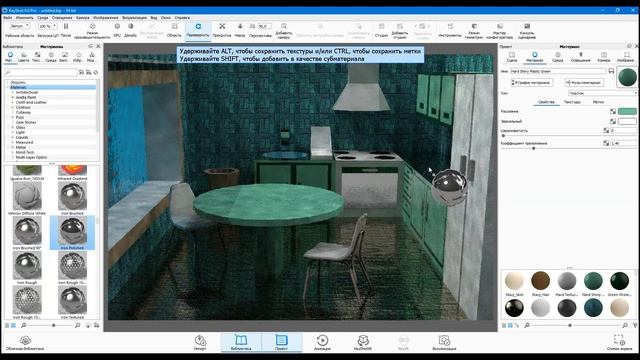This screenshot has height=360, width=640.
Task: Activate the Tumble camera tool
Action: [x=198, y=30]
